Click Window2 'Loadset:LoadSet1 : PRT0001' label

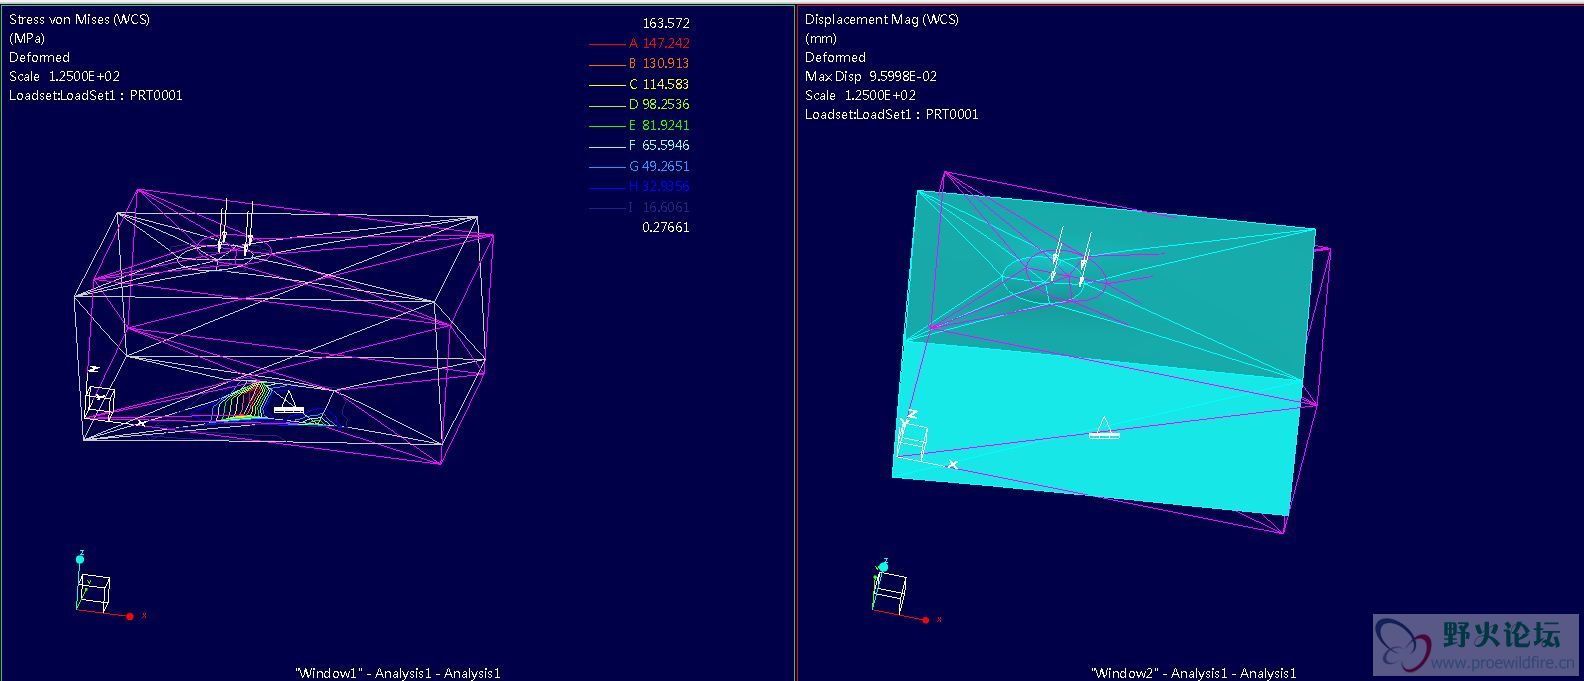[x=892, y=114]
